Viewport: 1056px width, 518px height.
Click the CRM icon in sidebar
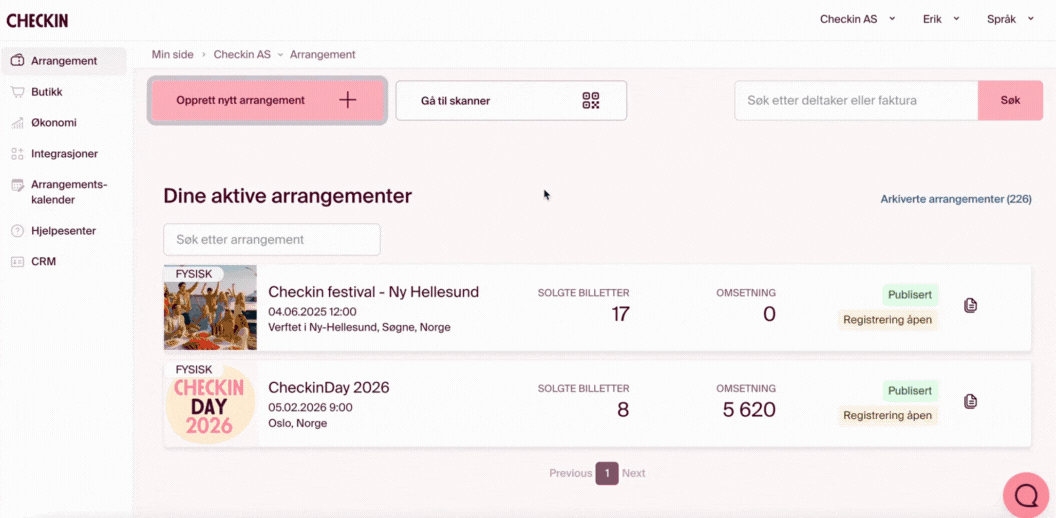point(17,262)
